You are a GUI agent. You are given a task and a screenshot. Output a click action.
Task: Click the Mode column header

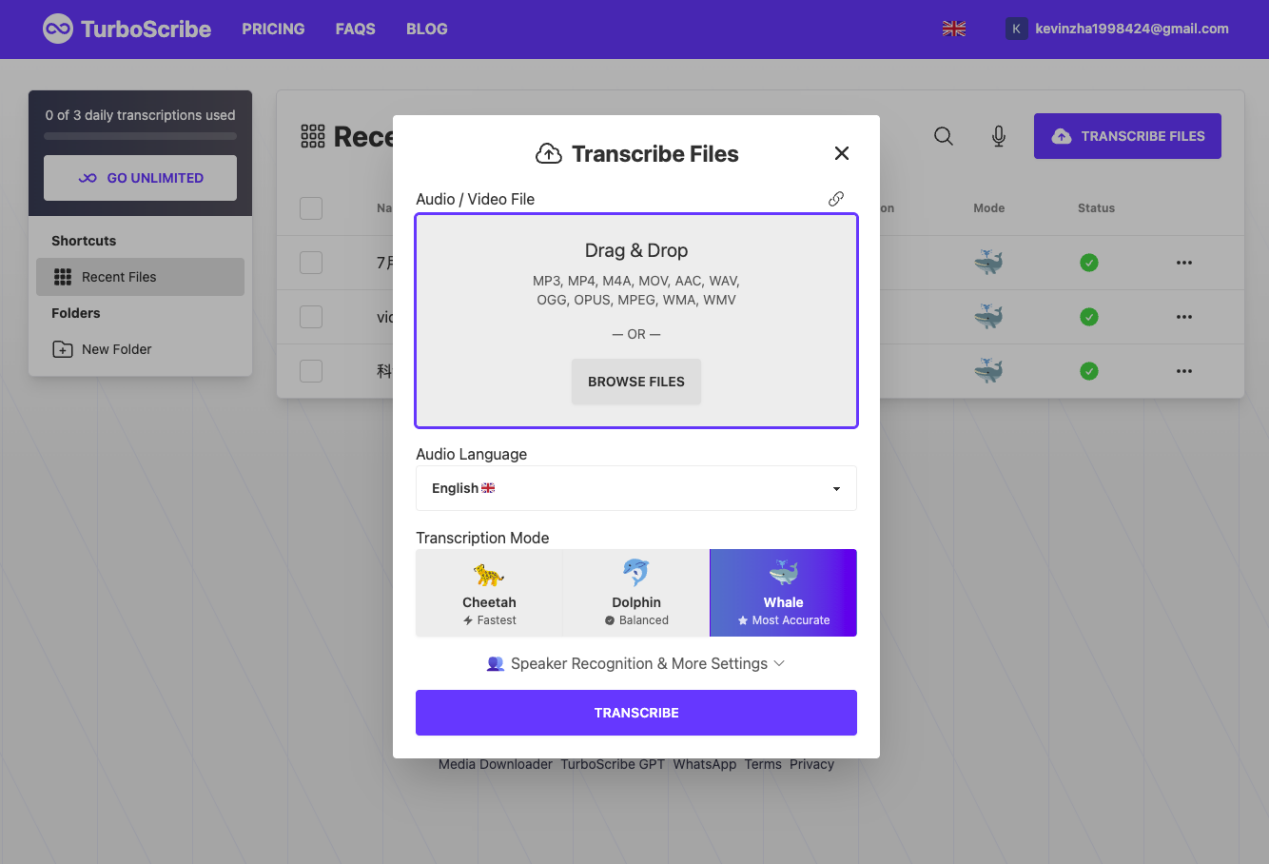click(989, 208)
